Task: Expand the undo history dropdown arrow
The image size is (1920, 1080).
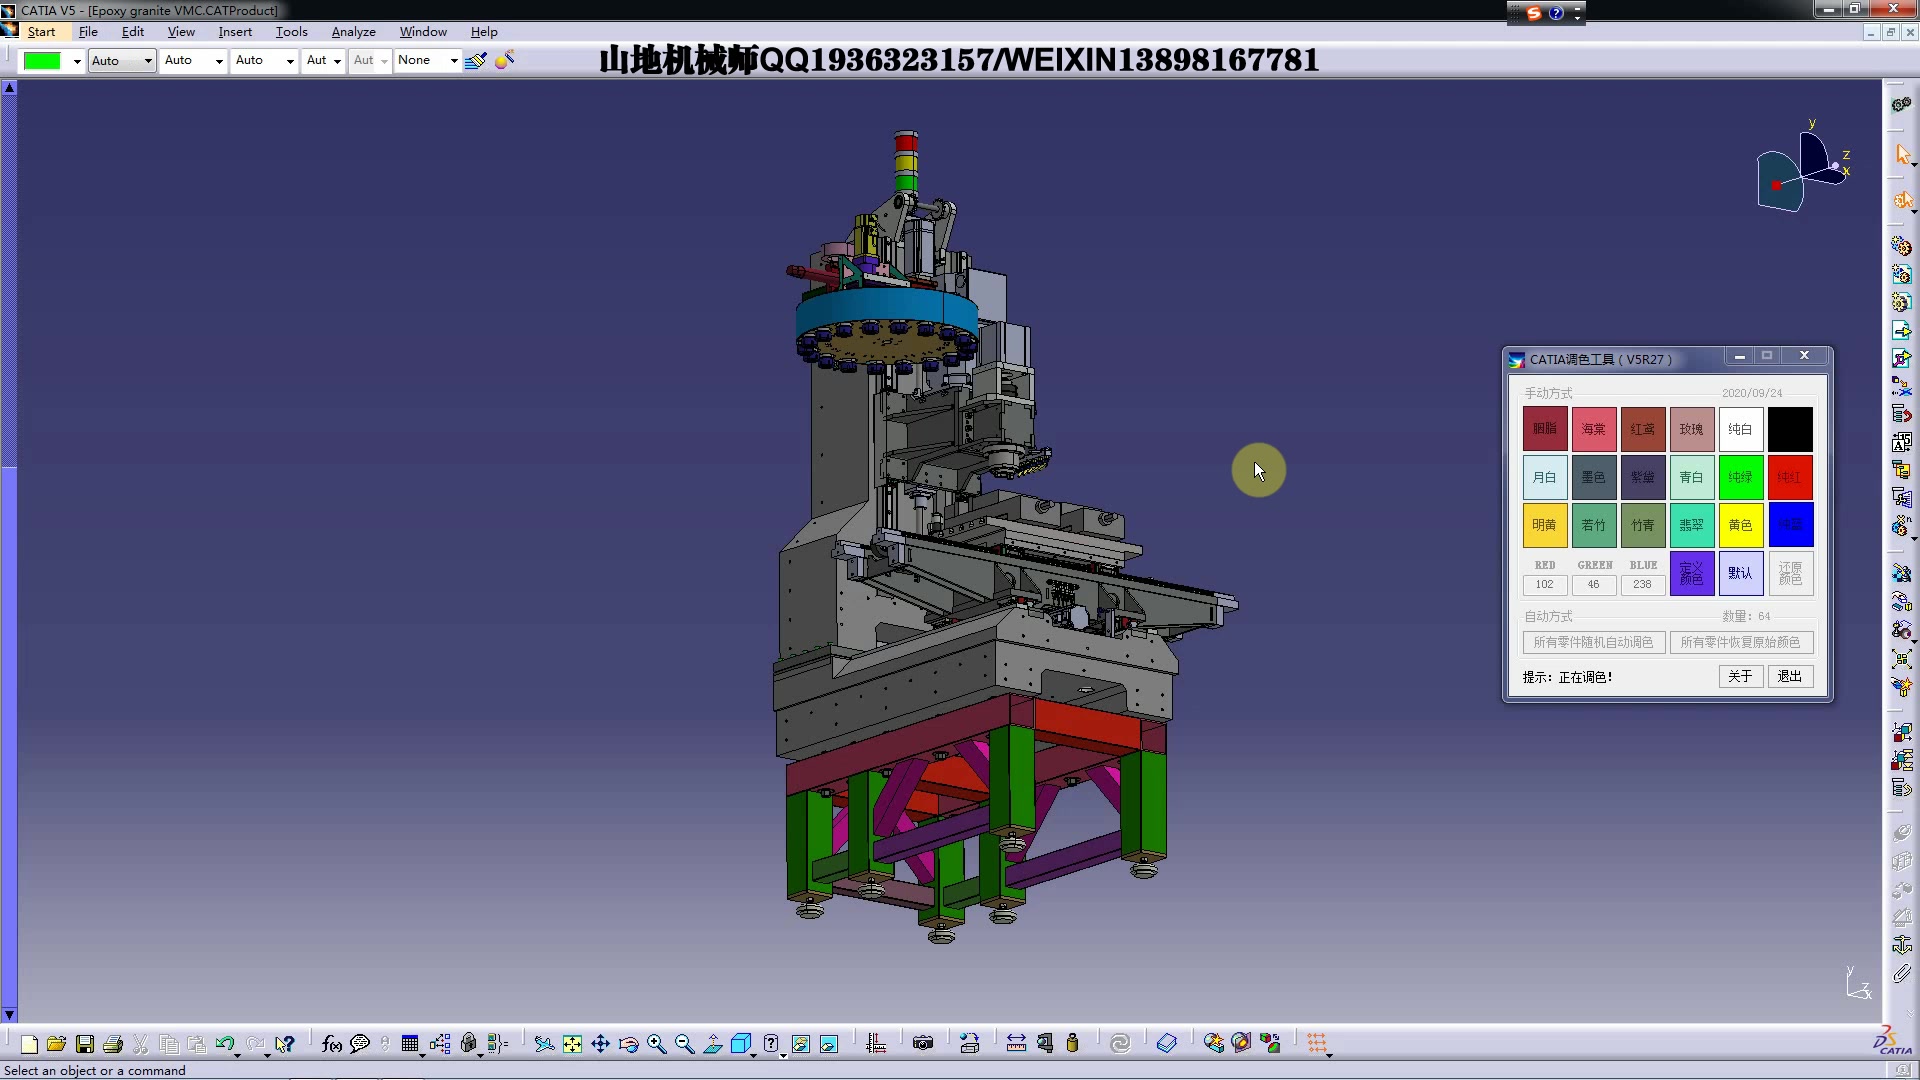Action: (x=238, y=1054)
